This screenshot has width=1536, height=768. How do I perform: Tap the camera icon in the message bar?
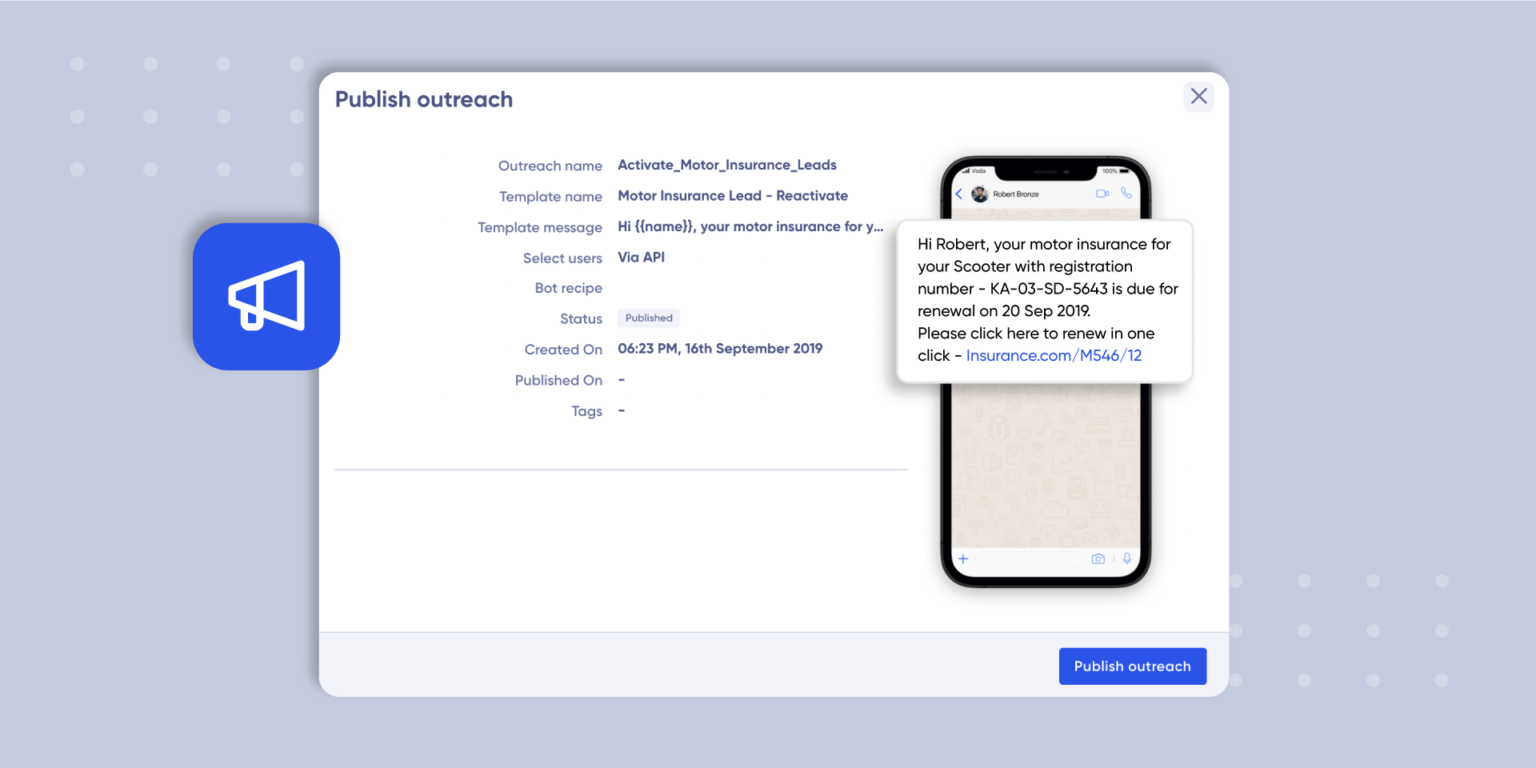pos(1098,558)
